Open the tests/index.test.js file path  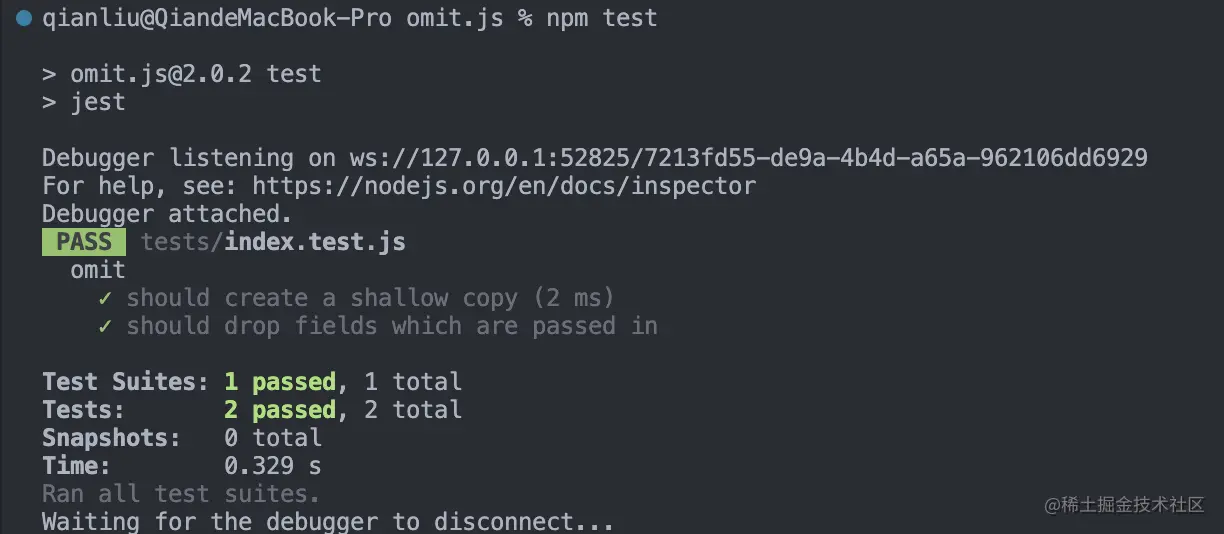tap(273, 241)
